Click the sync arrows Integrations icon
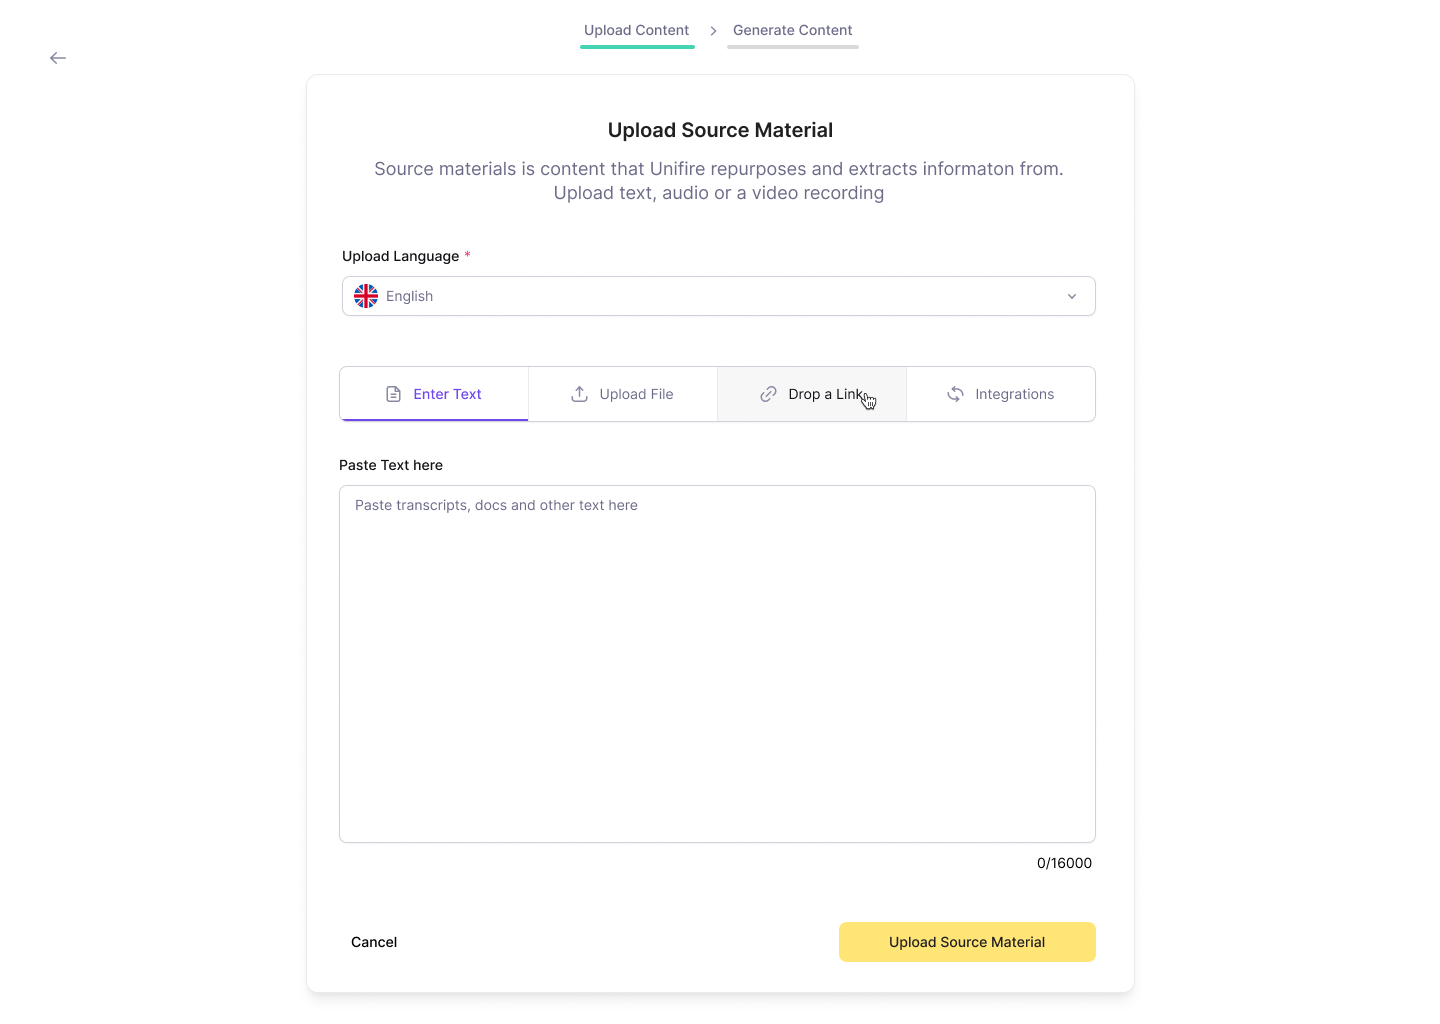Screen dimensions: 1440x1024 point(956,394)
